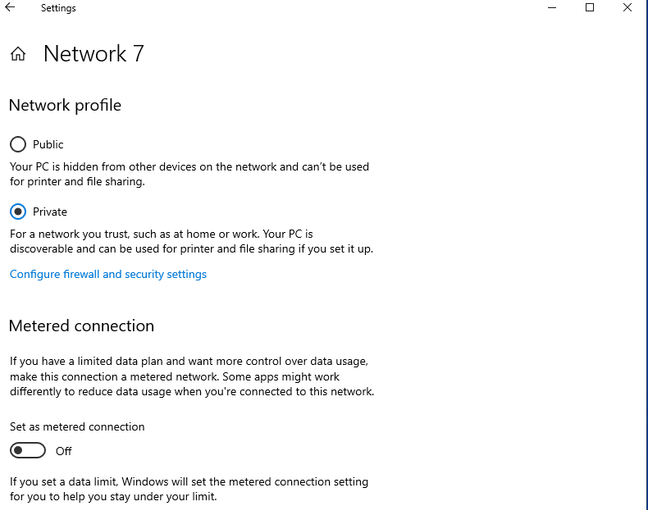
Task: Close the Settings window
Action: [x=627, y=8]
